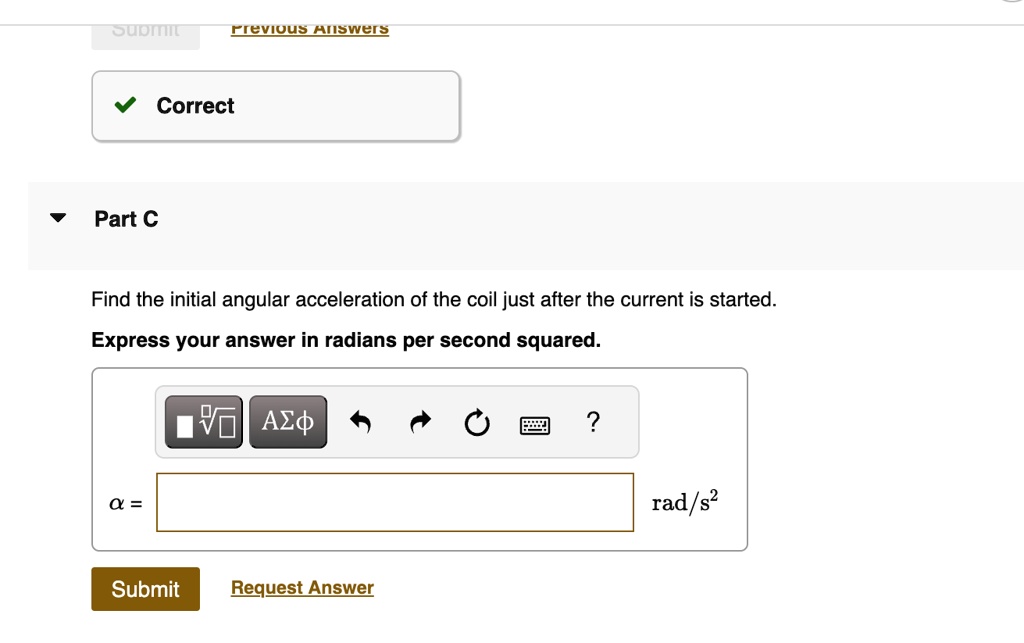
Task: Click the initial angular acceleration question text
Action: pos(433,300)
